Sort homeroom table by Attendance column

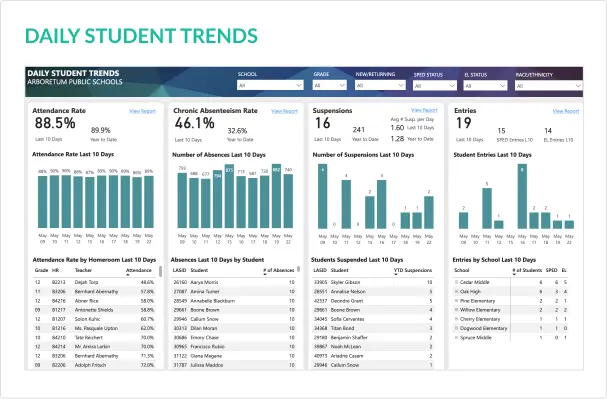pos(139,271)
